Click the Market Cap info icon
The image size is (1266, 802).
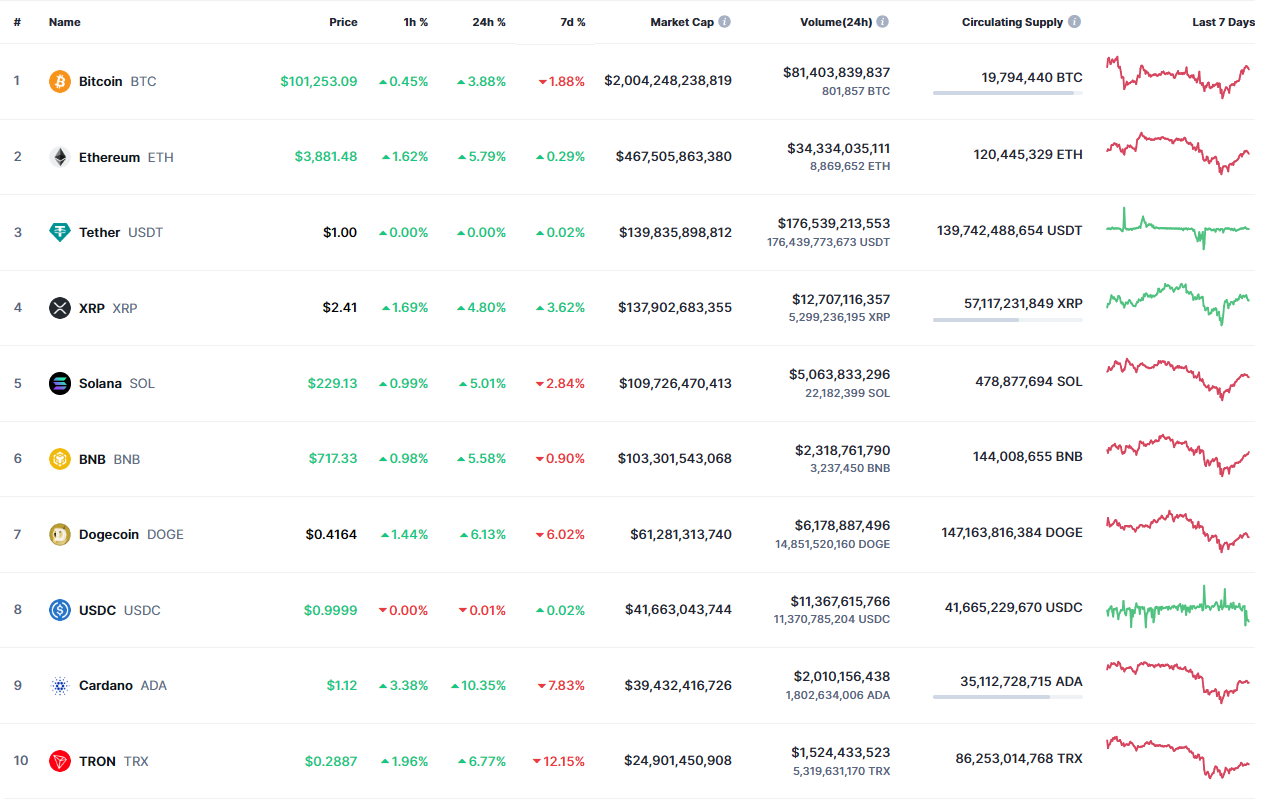725,22
